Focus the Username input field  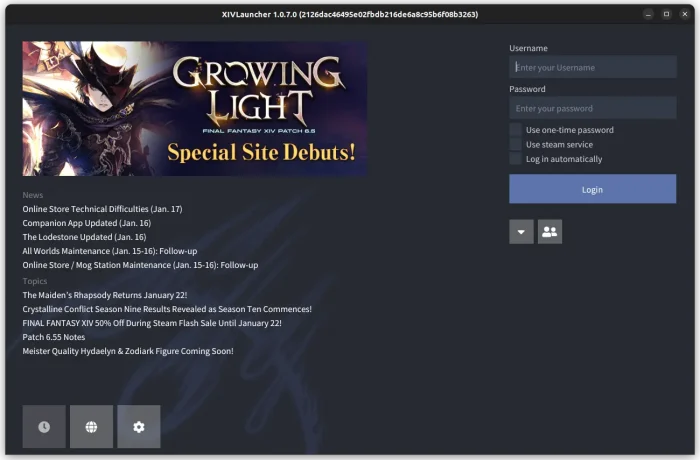pyautogui.click(x=592, y=67)
